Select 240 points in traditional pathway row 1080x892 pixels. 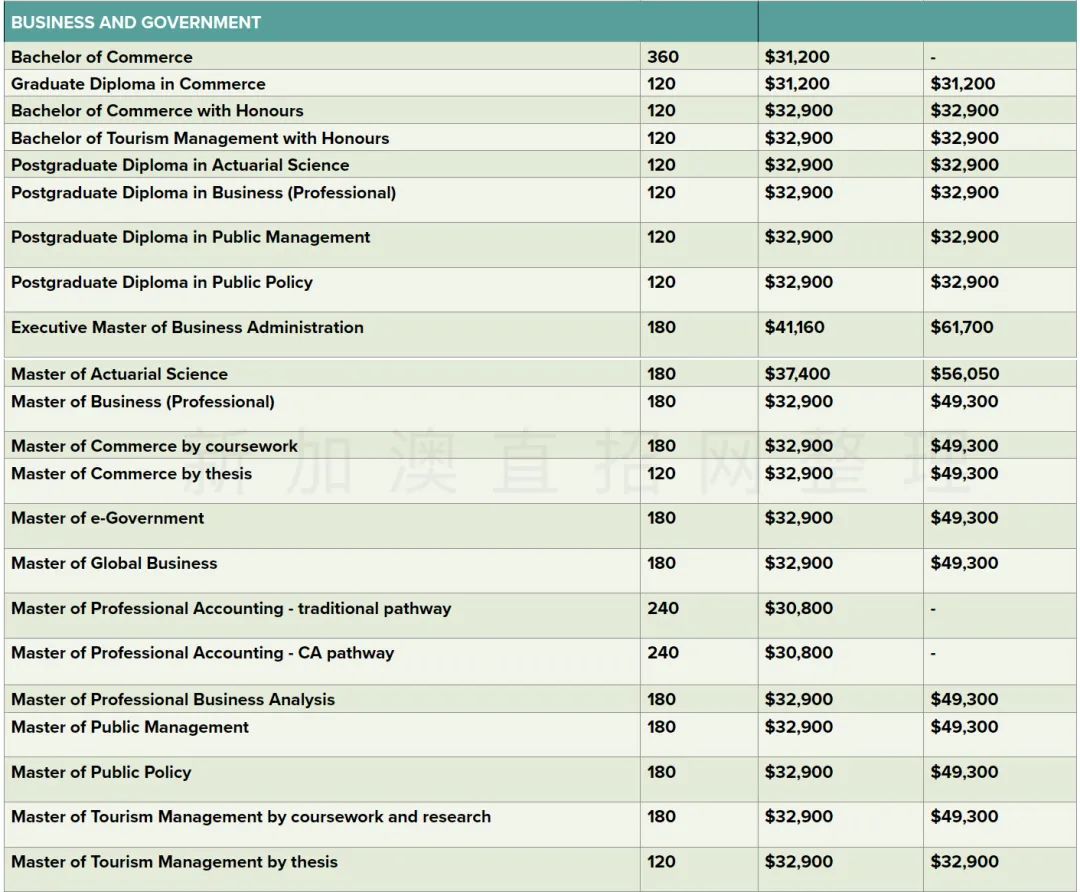[x=663, y=608]
